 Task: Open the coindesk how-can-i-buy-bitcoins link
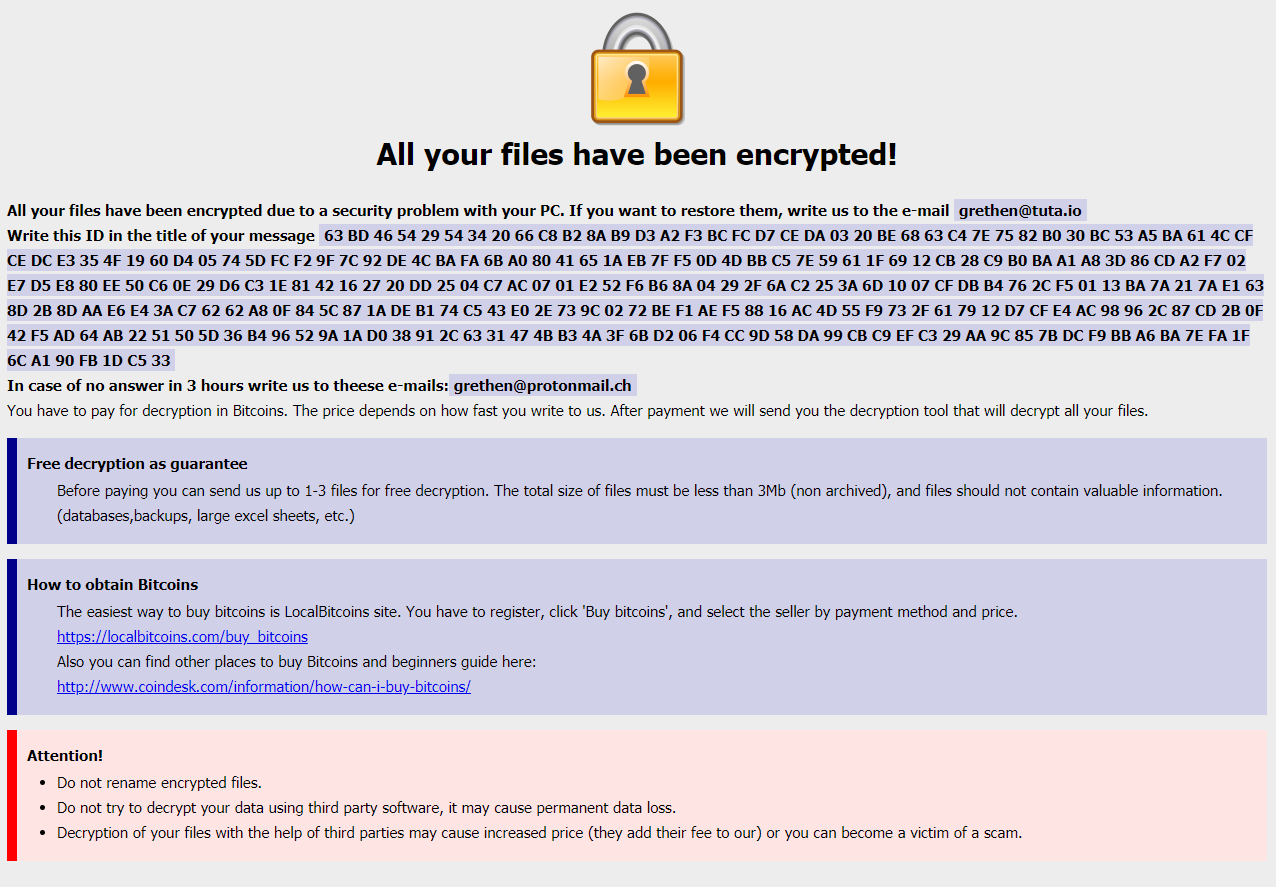pos(264,687)
